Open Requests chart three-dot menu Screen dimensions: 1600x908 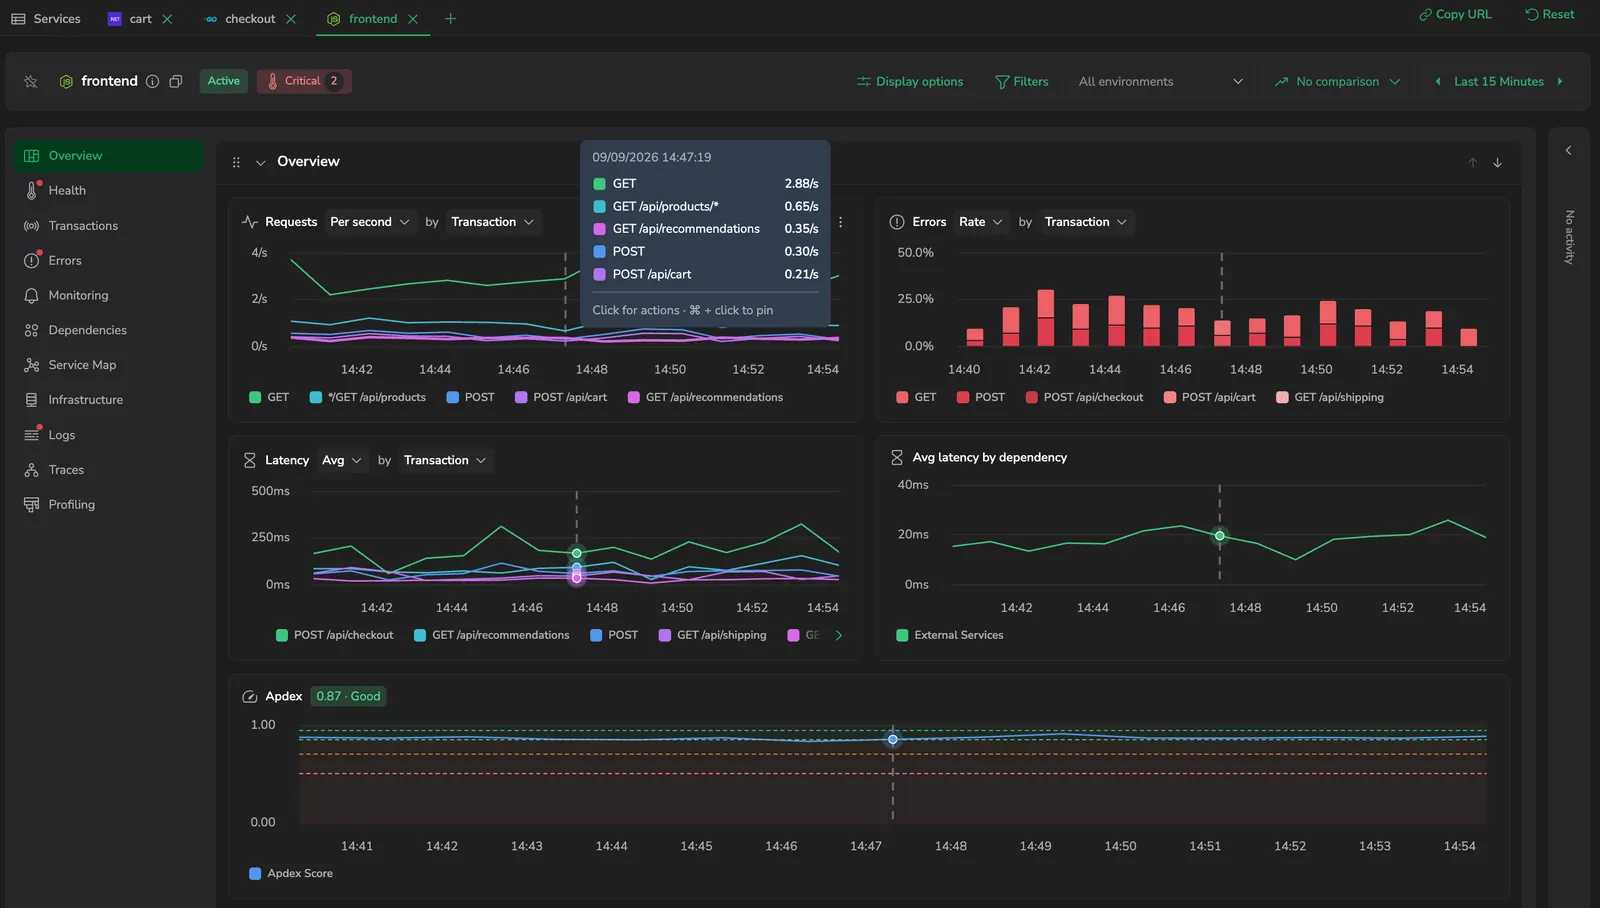click(840, 222)
